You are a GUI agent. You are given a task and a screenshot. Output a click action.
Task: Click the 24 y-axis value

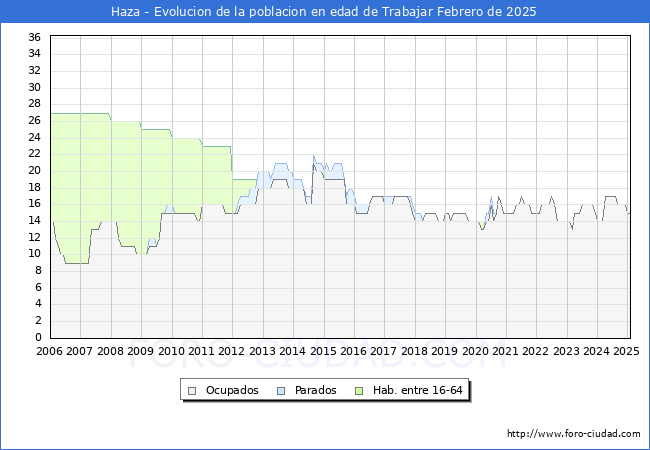click(x=35, y=137)
